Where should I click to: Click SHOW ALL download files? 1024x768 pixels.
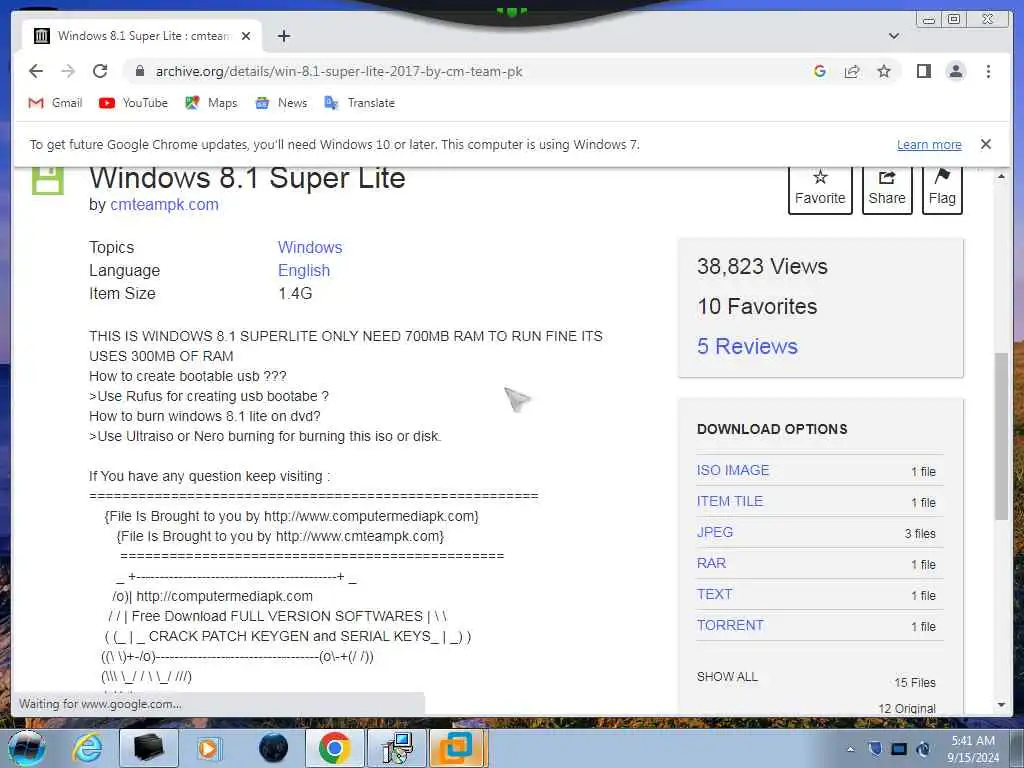[728, 677]
